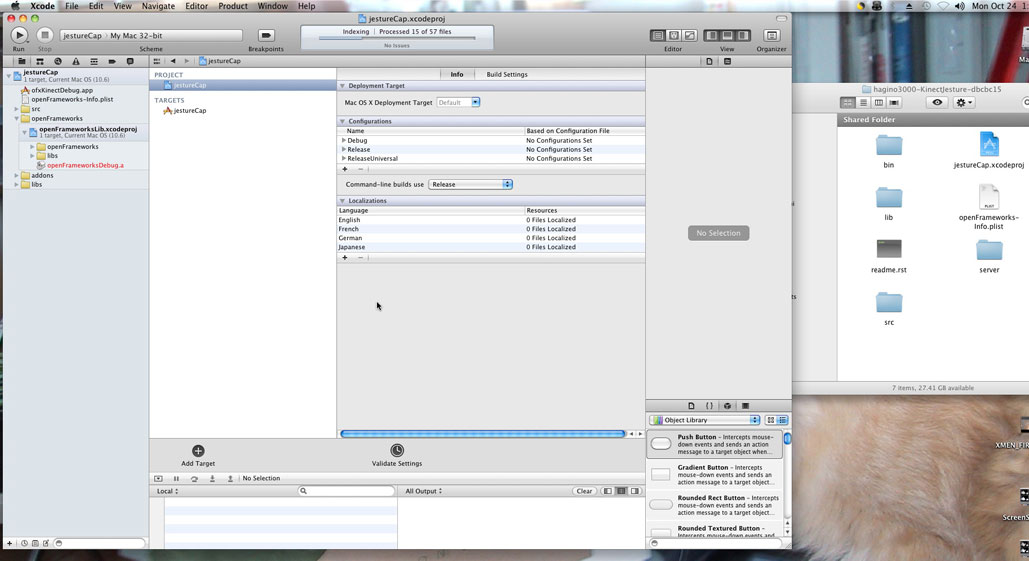Open Command-line builds use dropdown
Screen dimensions: 1029x561
[470, 184]
